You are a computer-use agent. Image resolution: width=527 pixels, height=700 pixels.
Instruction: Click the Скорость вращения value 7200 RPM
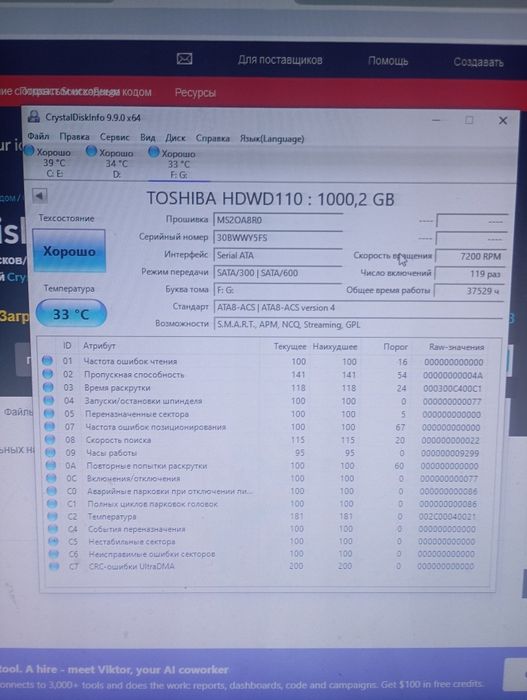pos(470,256)
